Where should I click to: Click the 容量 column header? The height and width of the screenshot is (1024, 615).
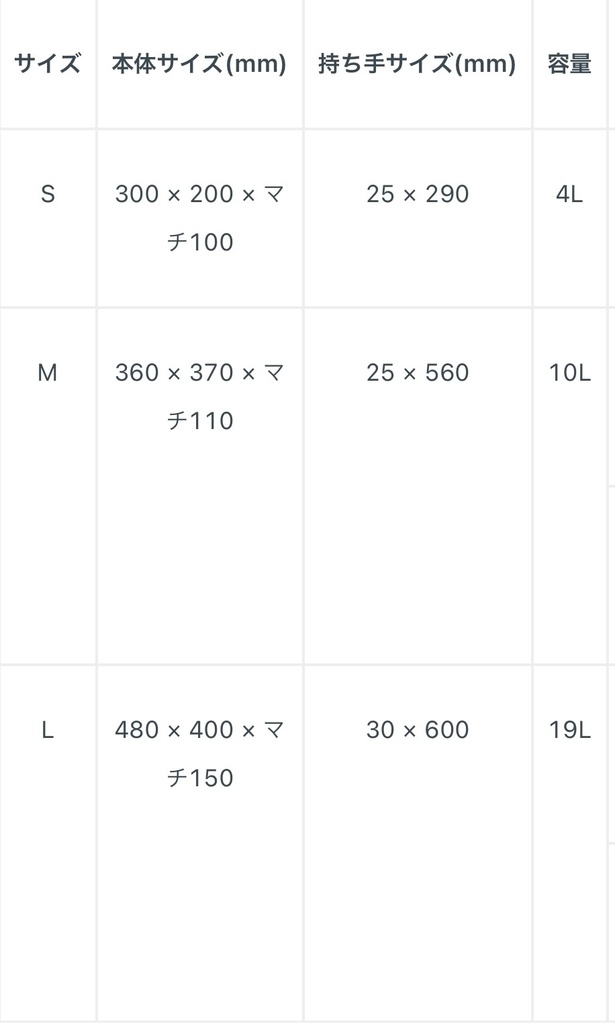pyautogui.click(x=570, y=65)
